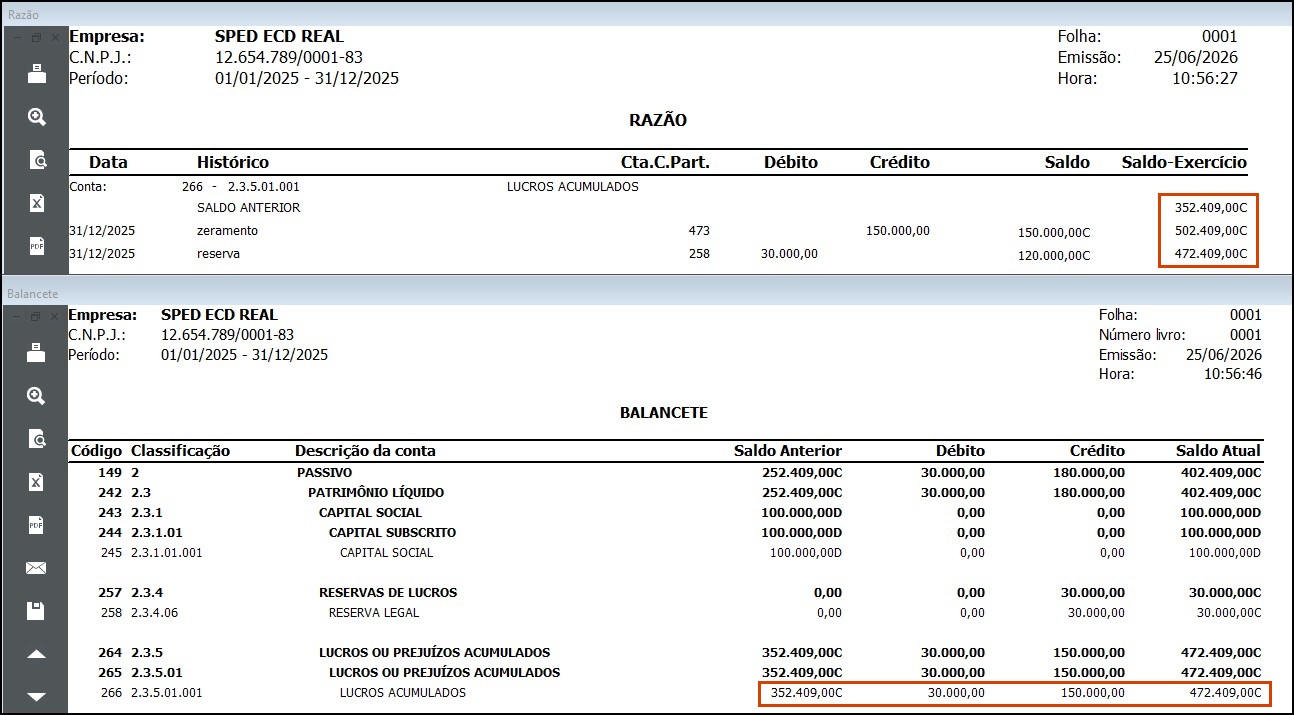Export the Razão report to PDF
The height and width of the screenshot is (715, 1294).
coord(37,246)
